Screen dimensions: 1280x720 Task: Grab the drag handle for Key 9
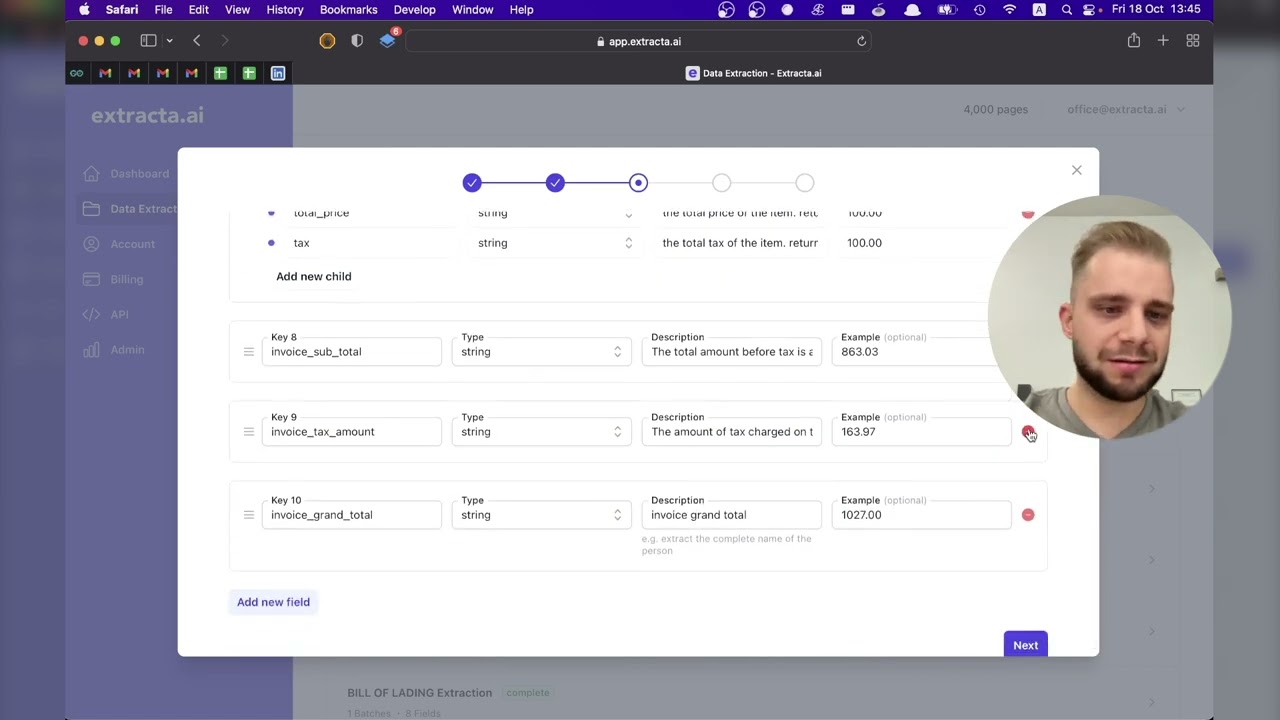249,432
